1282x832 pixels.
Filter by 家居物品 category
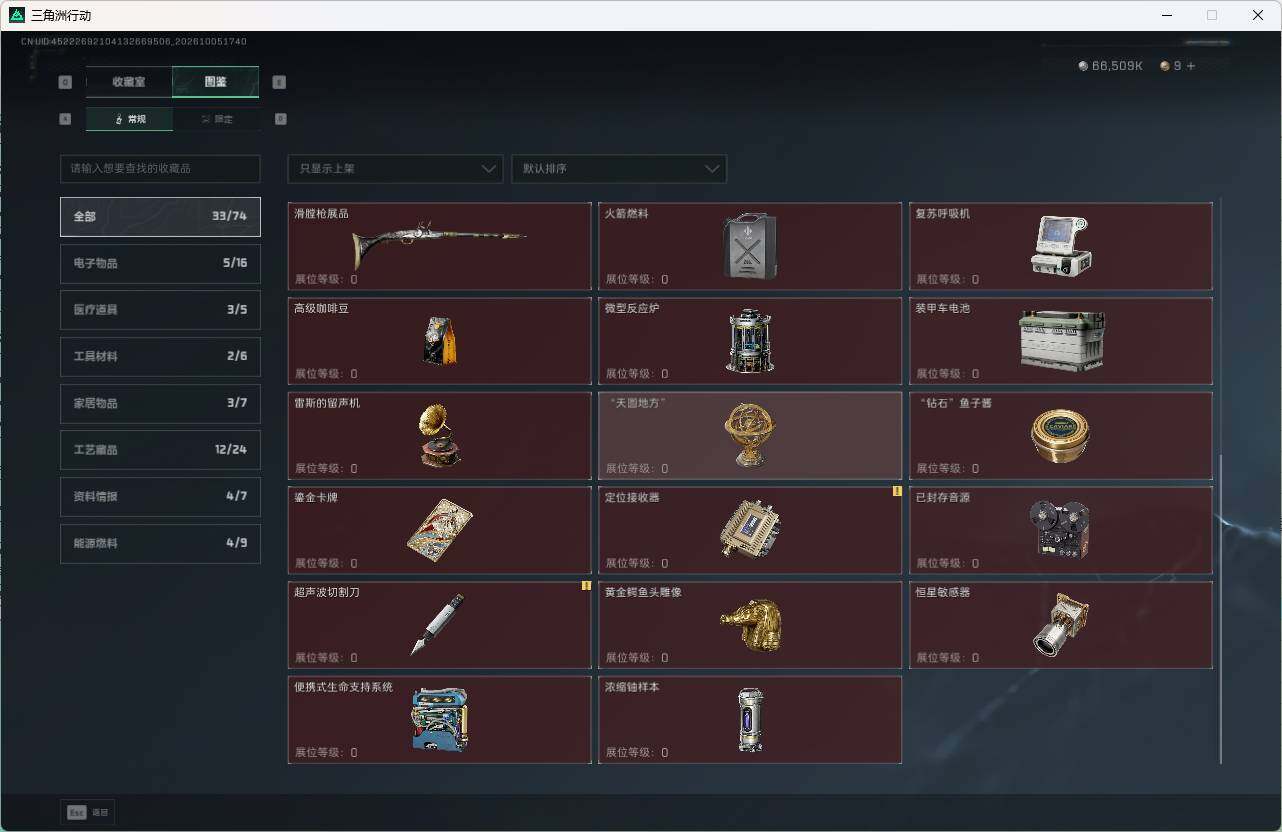click(160, 403)
